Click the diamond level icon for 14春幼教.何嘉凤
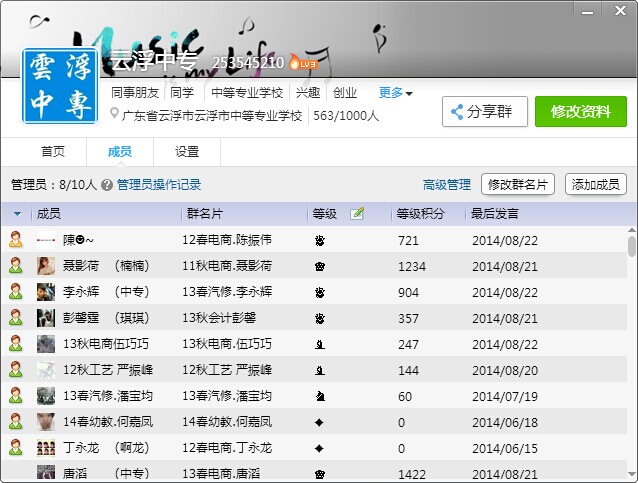The height and width of the screenshot is (483, 638). 319,422
